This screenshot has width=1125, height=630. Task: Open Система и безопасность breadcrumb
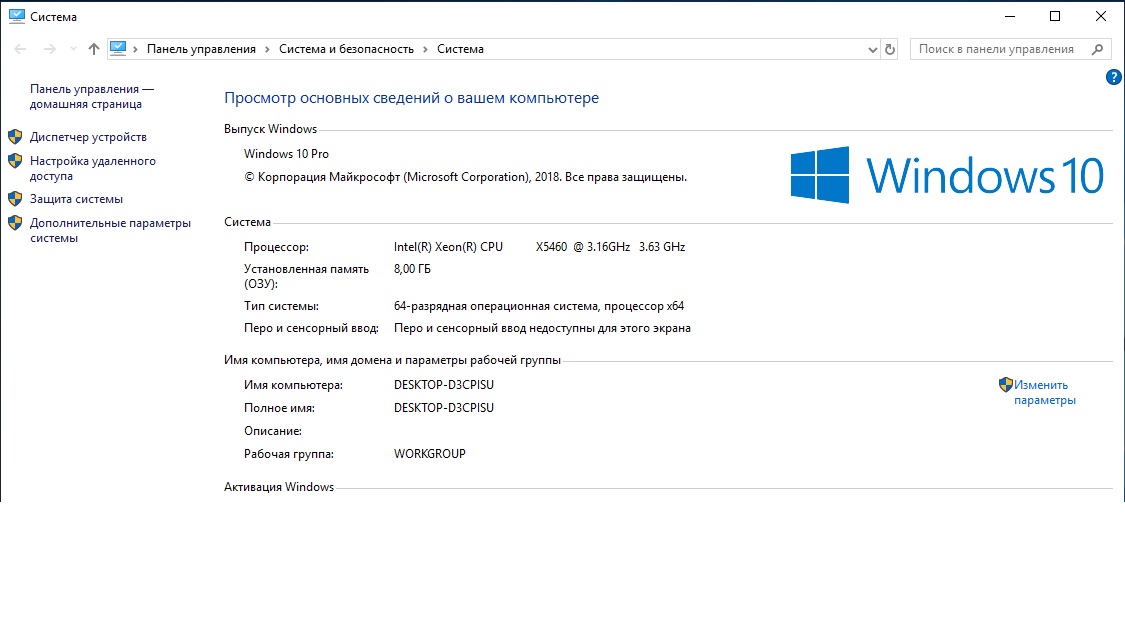click(x=347, y=49)
